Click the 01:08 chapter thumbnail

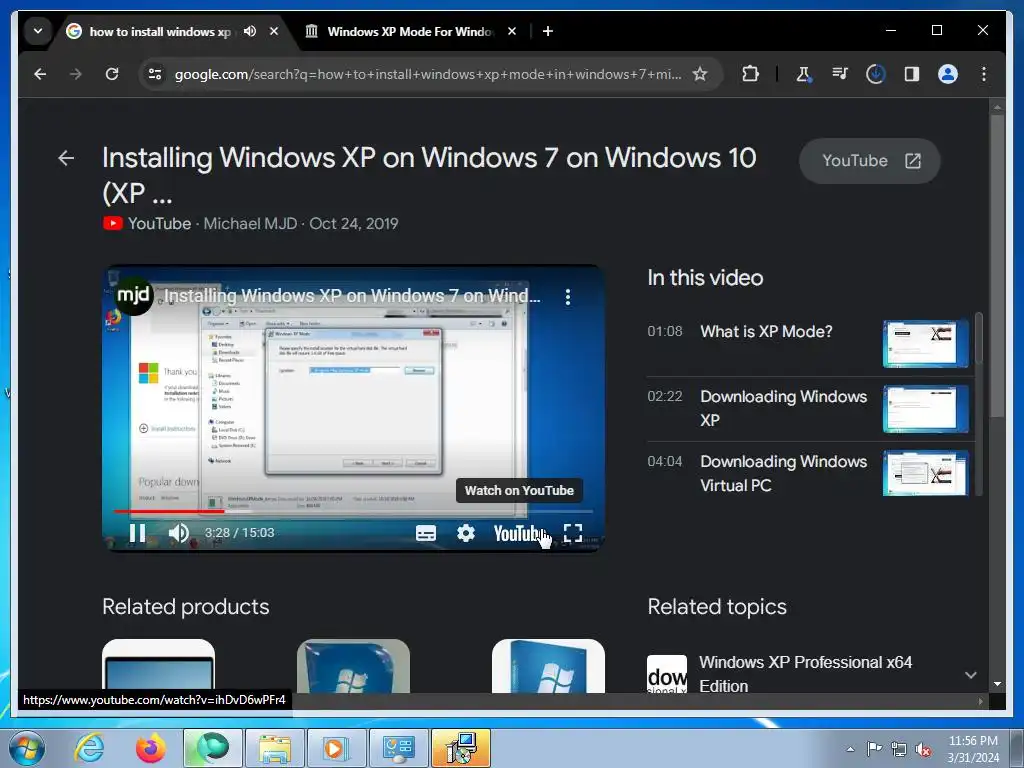(925, 344)
